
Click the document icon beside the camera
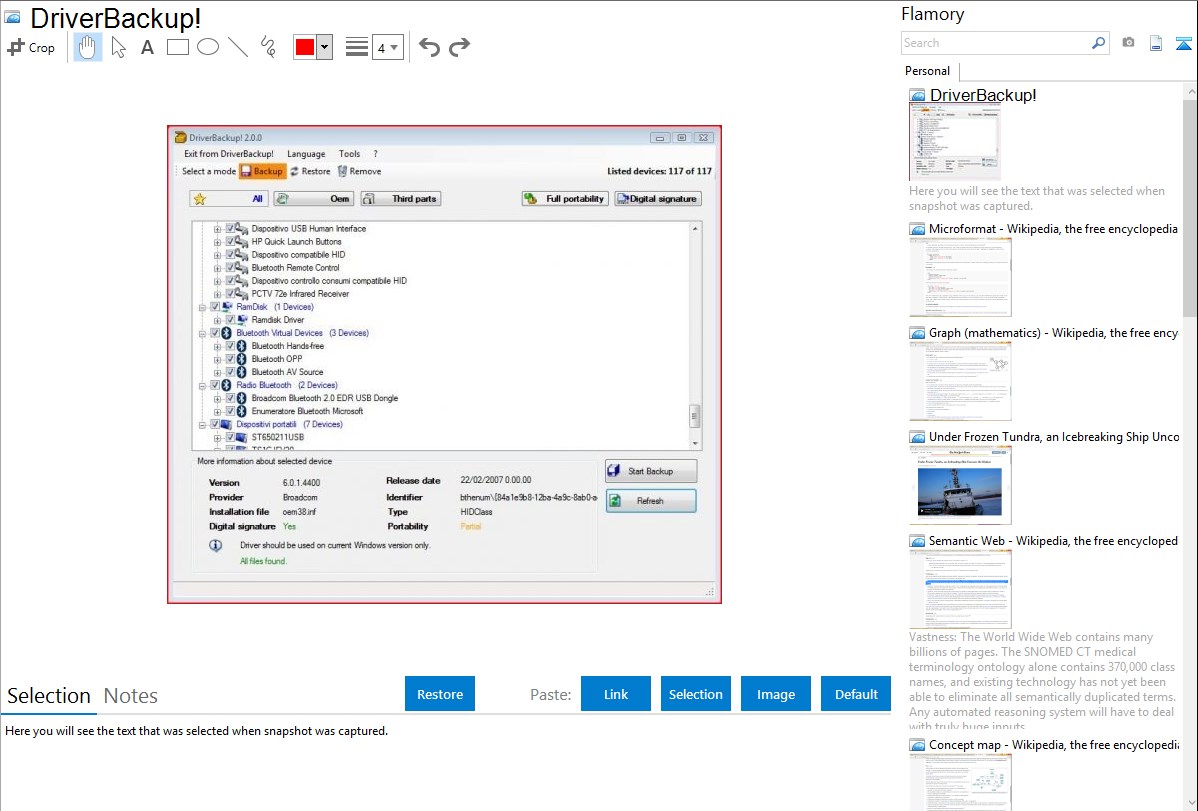pos(1156,43)
